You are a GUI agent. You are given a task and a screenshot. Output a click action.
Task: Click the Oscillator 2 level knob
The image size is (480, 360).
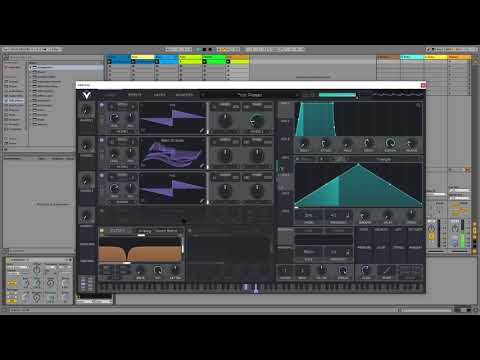[x=114, y=153]
